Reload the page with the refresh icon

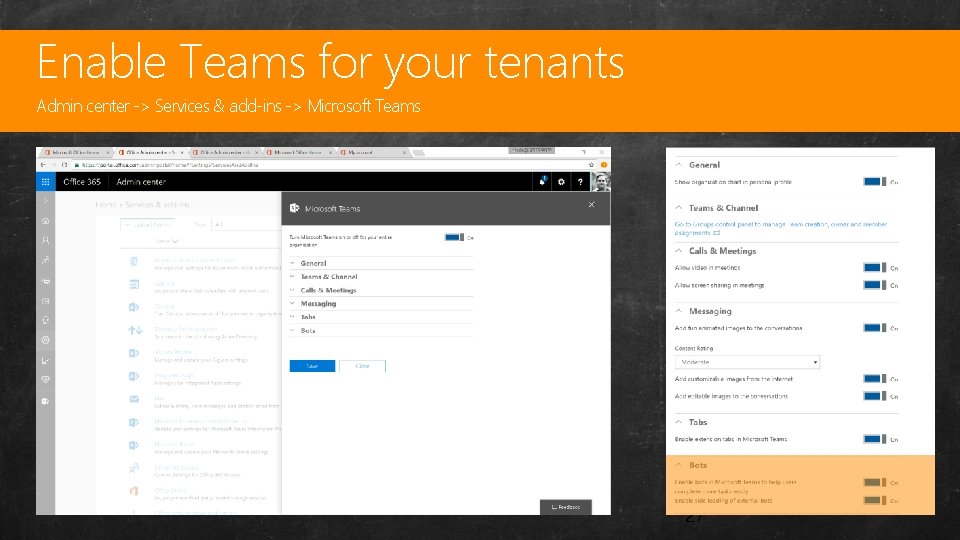coord(64,165)
